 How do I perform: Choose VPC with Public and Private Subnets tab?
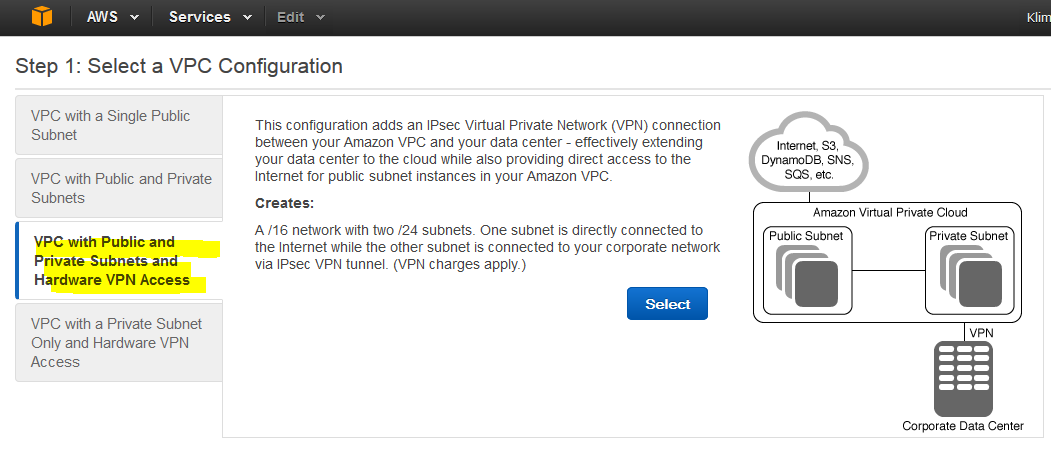[x=119, y=188]
